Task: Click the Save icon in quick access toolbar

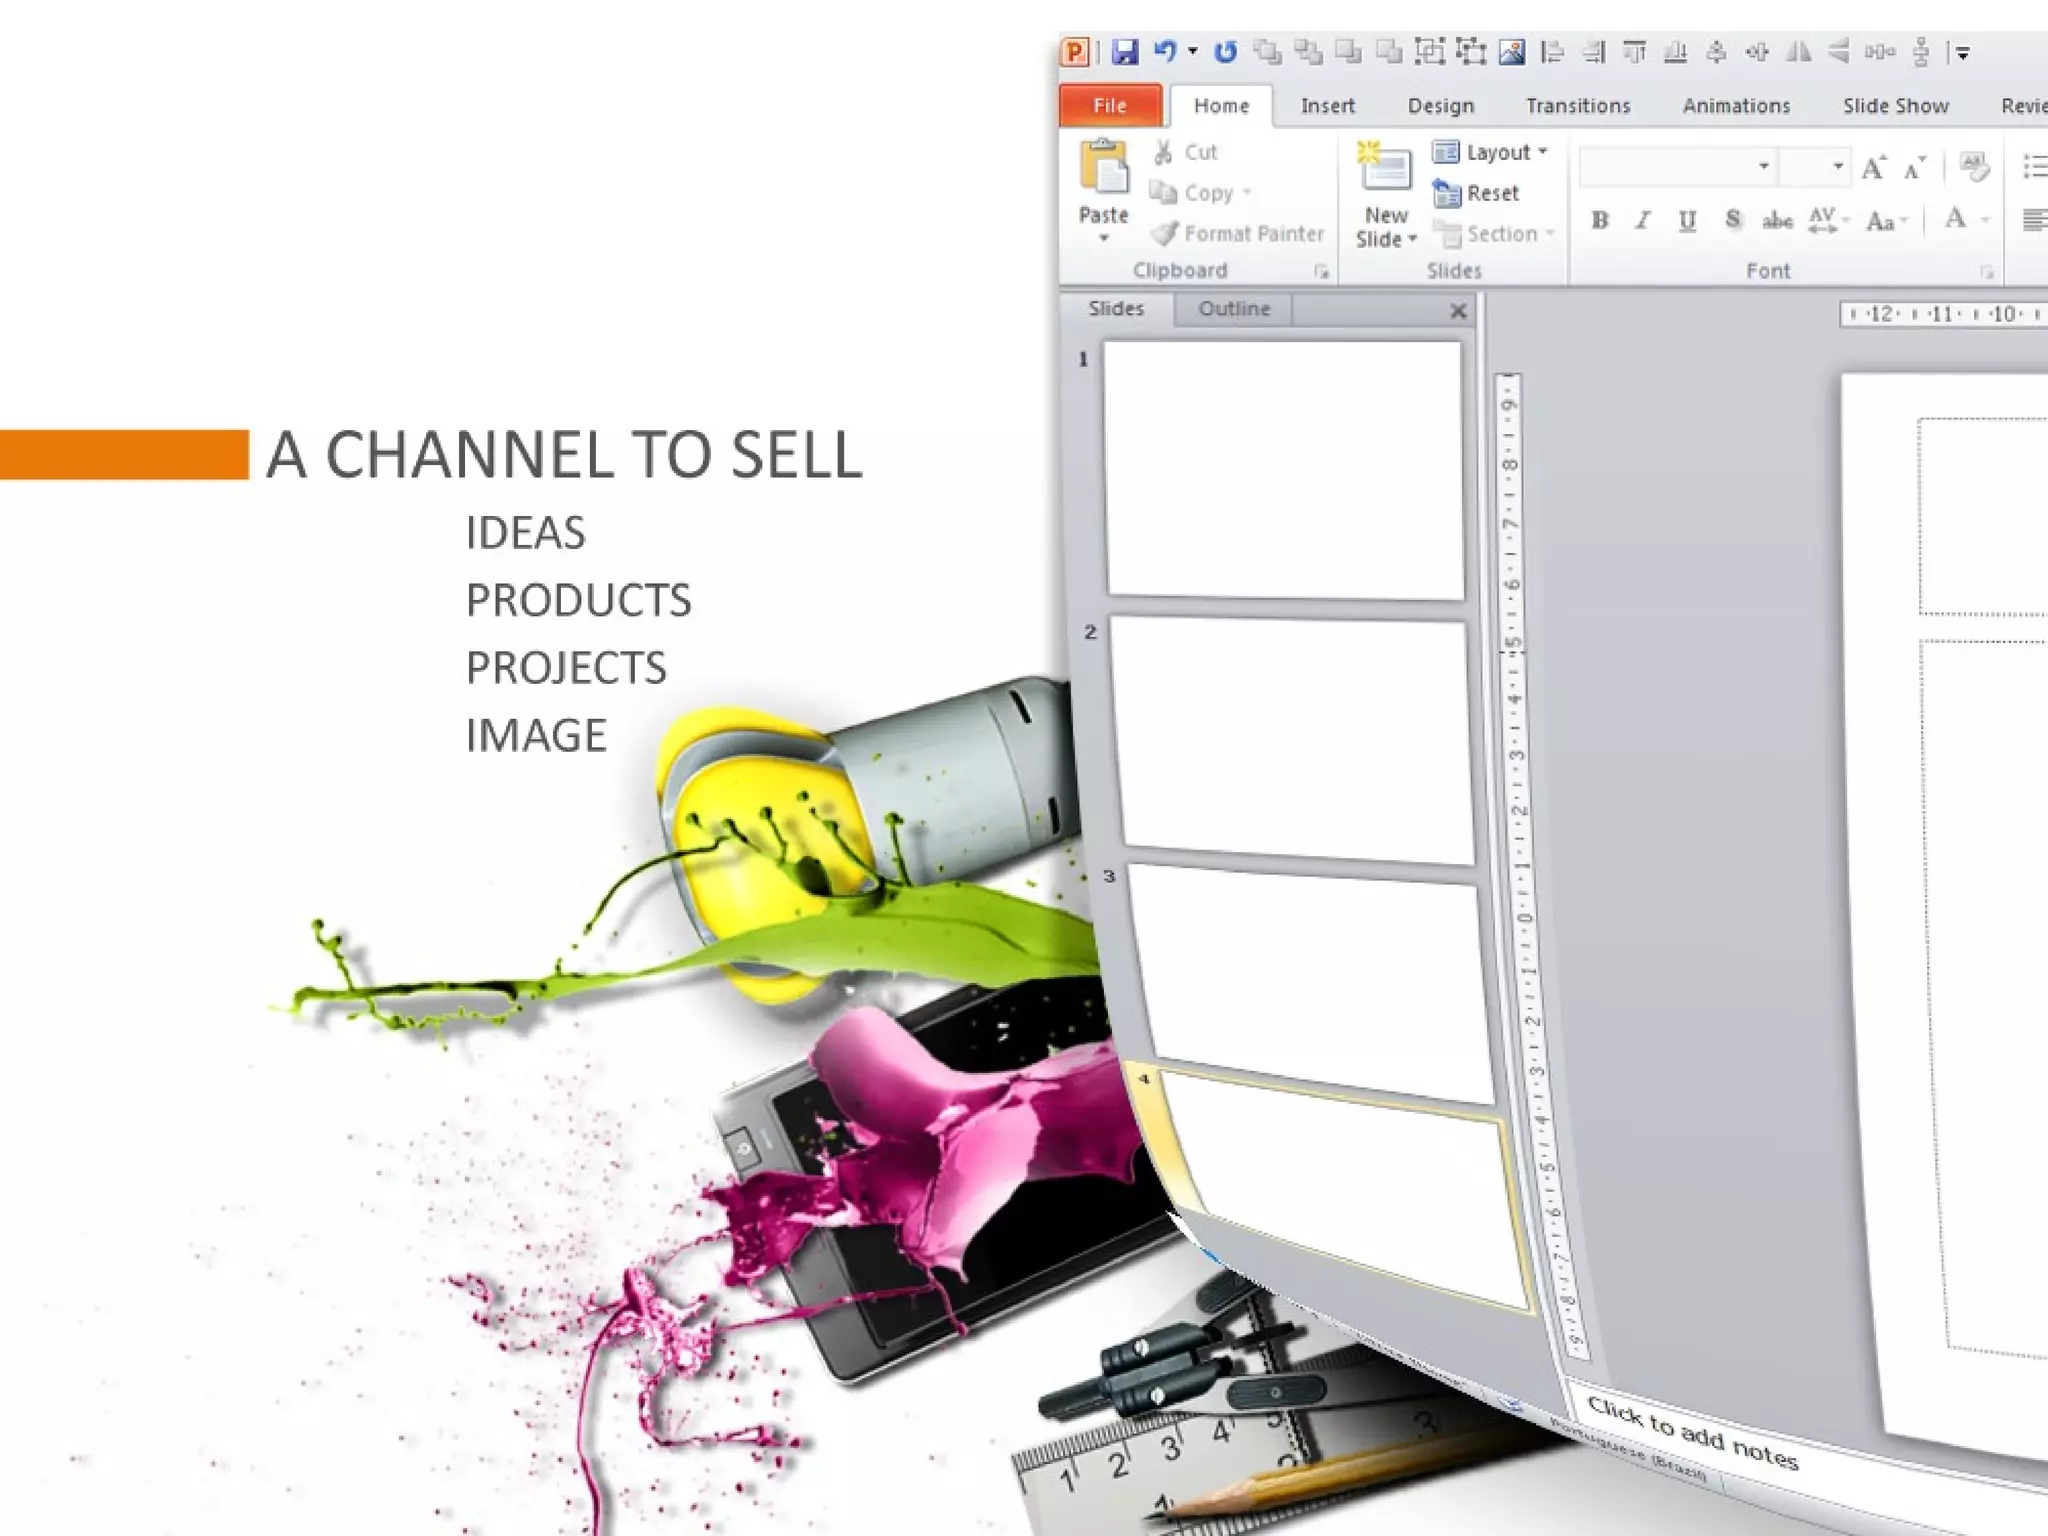Action: [1125, 52]
